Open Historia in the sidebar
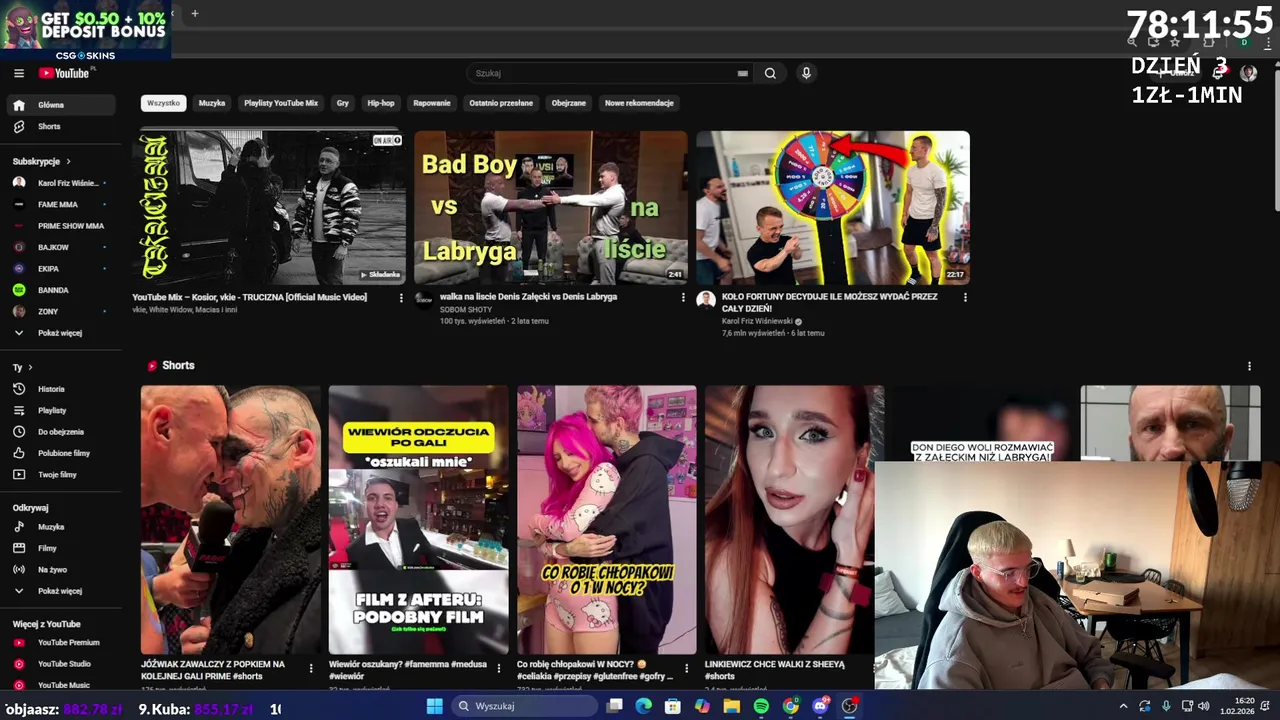Image resolution: width=1280 pixels, height=720 pixels. pos(62,389)
